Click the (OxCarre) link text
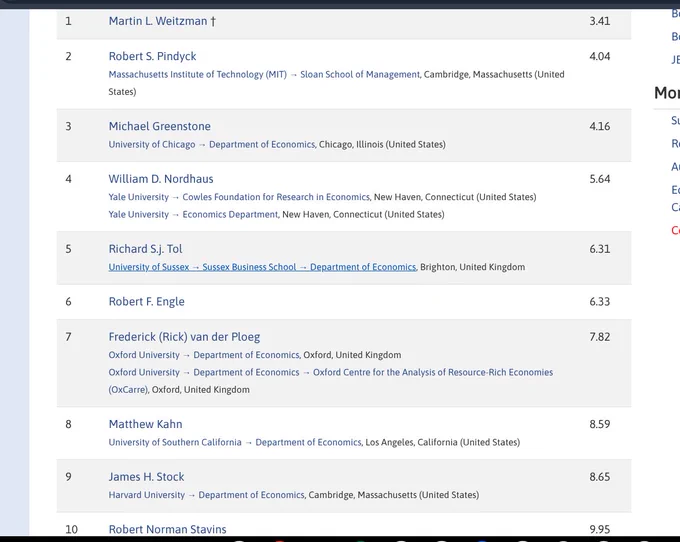This screenshot has height=542, width=680. click(x=128, y=390)
